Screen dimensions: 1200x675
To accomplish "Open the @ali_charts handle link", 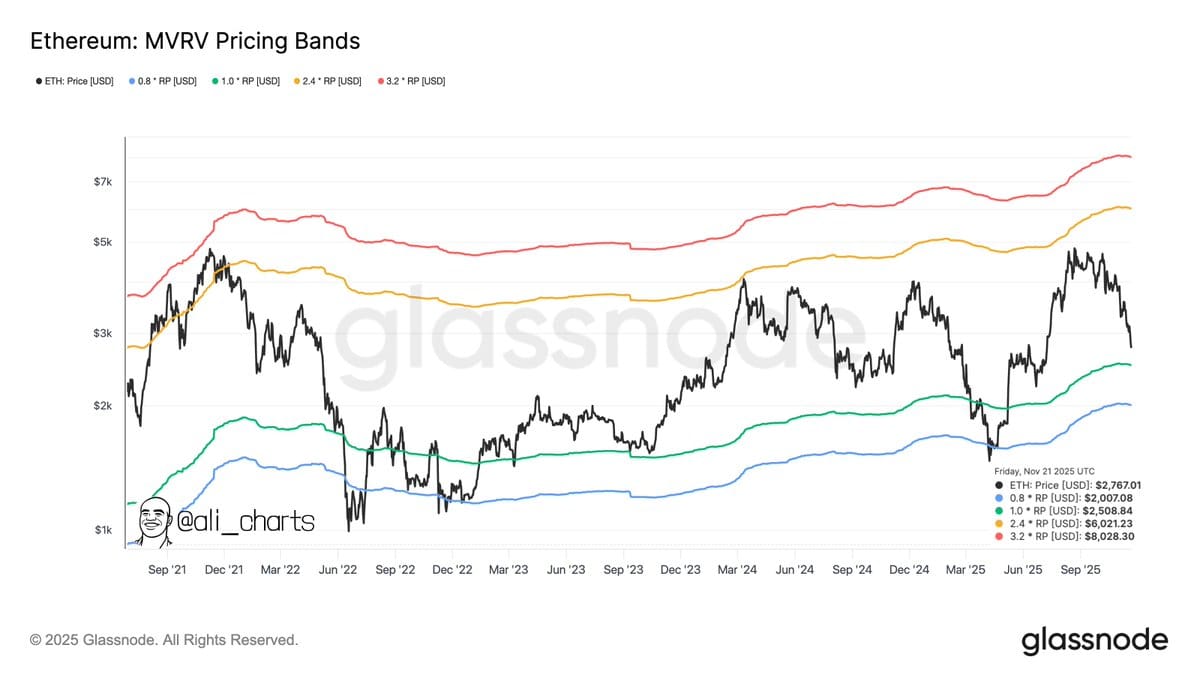I will point(246,521).
